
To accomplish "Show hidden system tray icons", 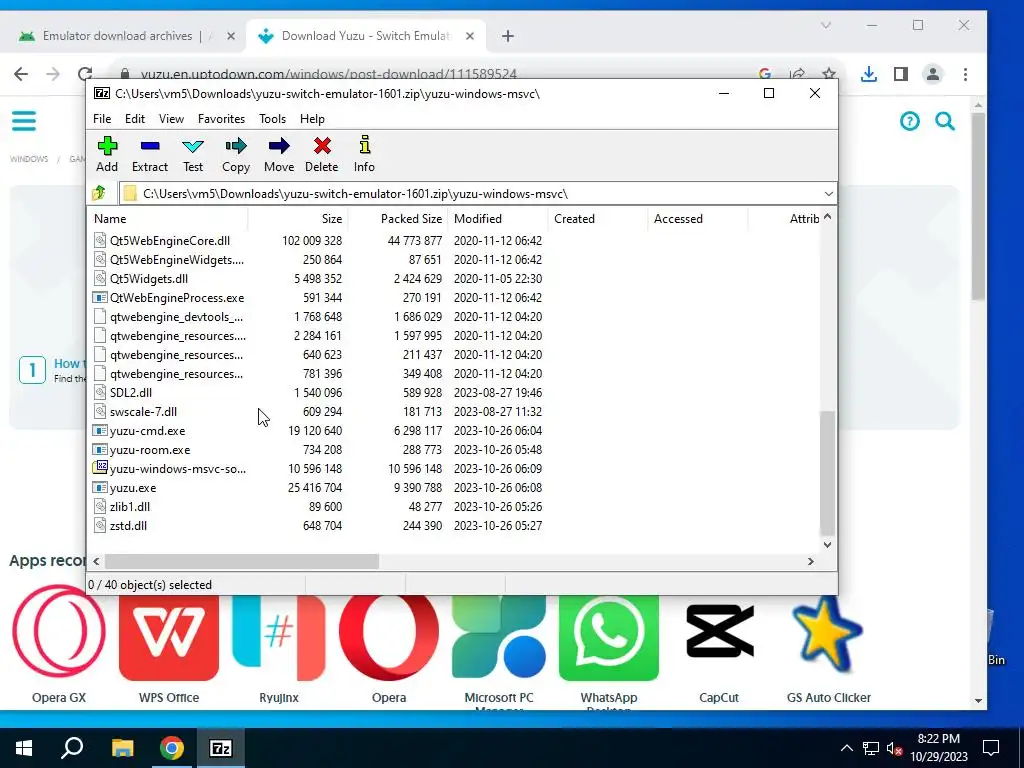I will tap(846, 748).
